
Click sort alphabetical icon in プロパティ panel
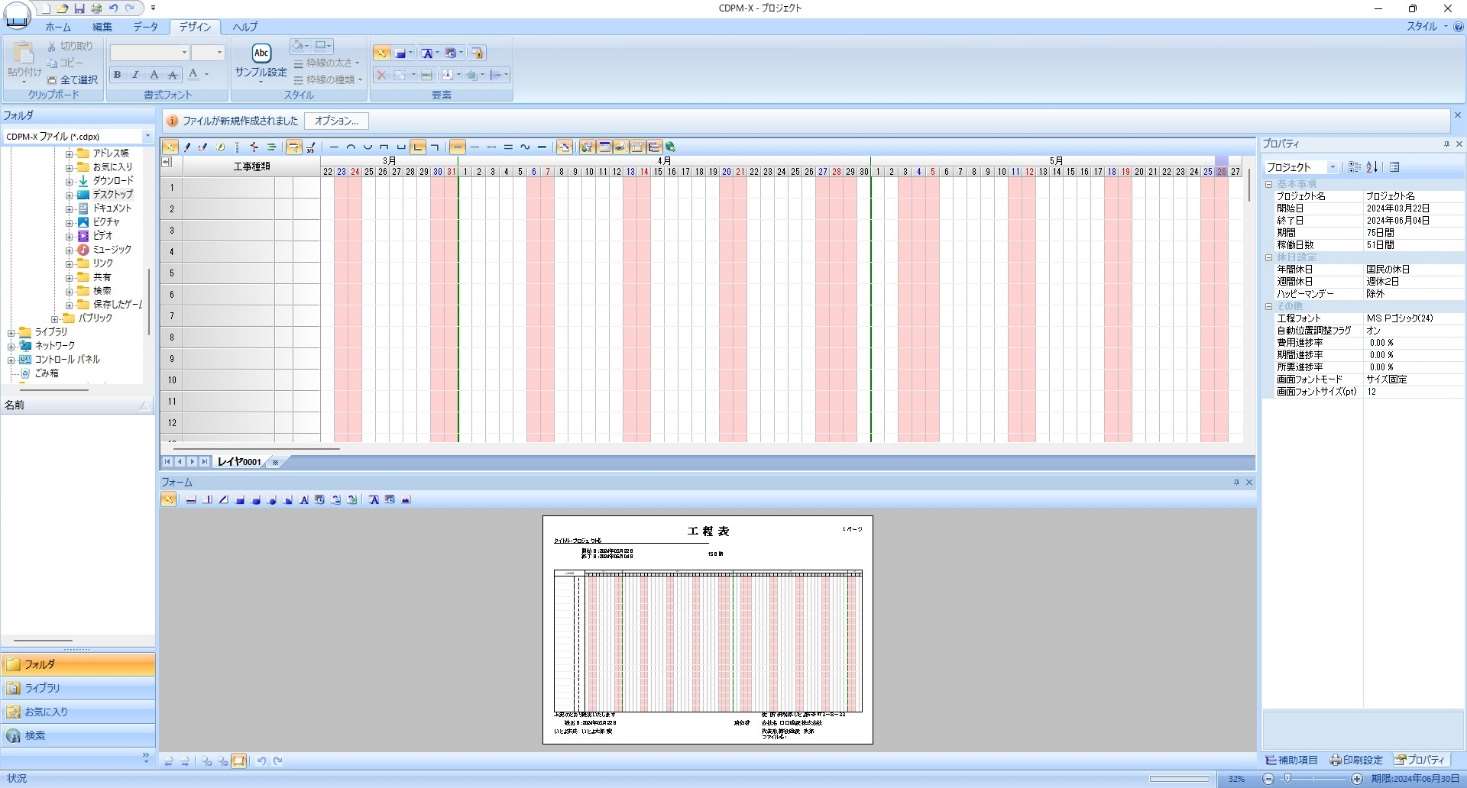1371,167
